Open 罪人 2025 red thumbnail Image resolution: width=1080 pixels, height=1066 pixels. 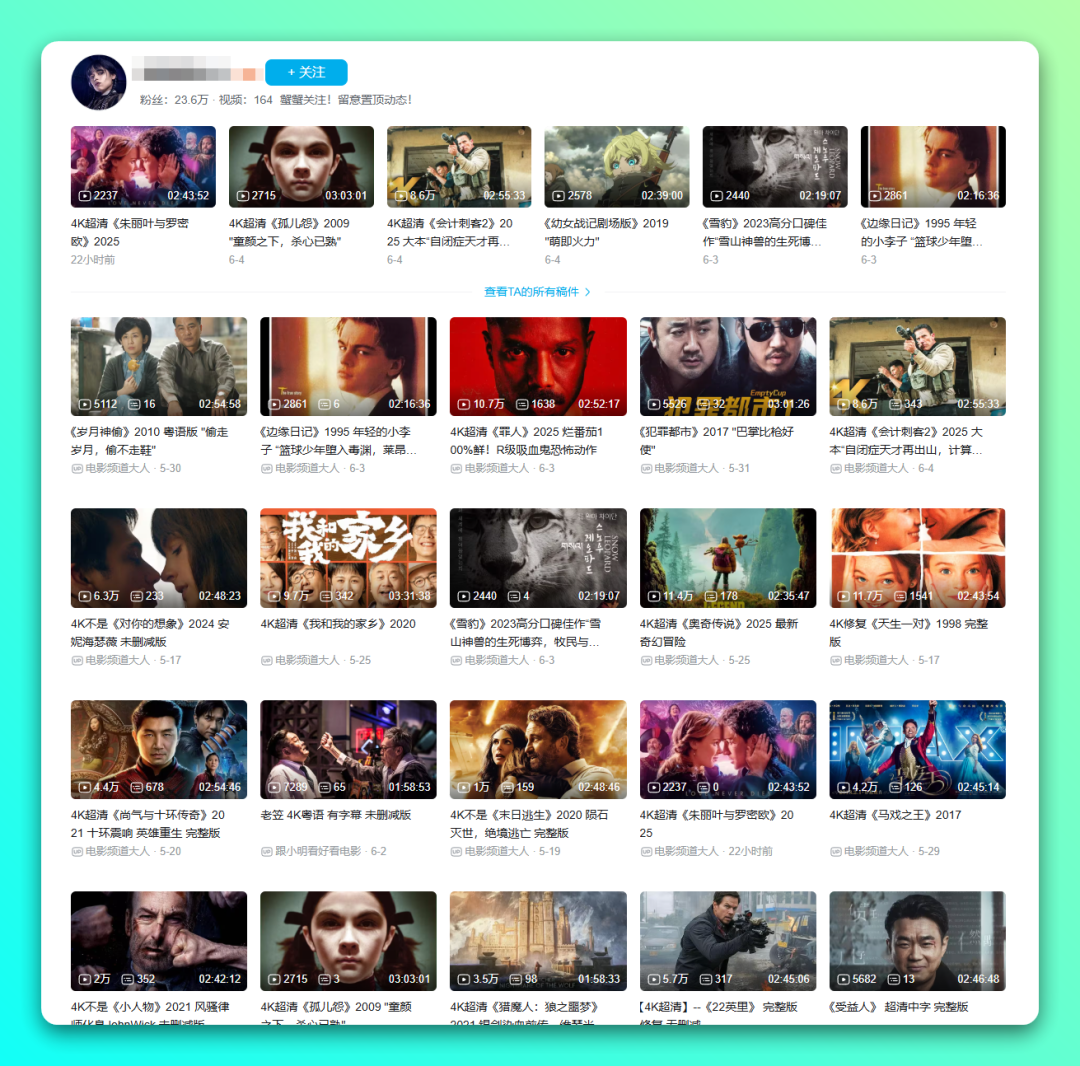point(538,366)
